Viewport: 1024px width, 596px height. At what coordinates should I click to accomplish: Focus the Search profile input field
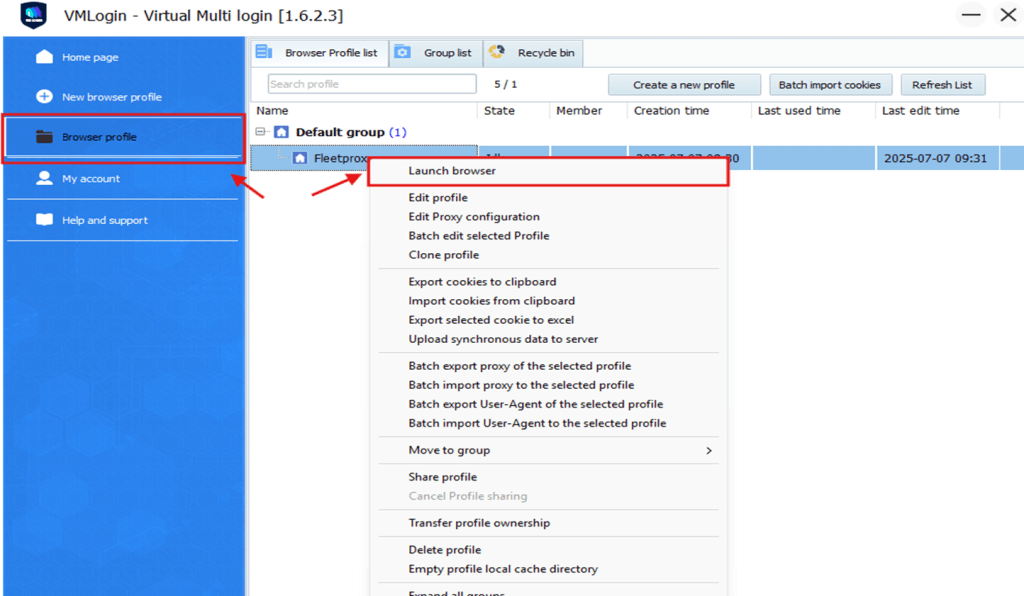click(x=372, y=84)
